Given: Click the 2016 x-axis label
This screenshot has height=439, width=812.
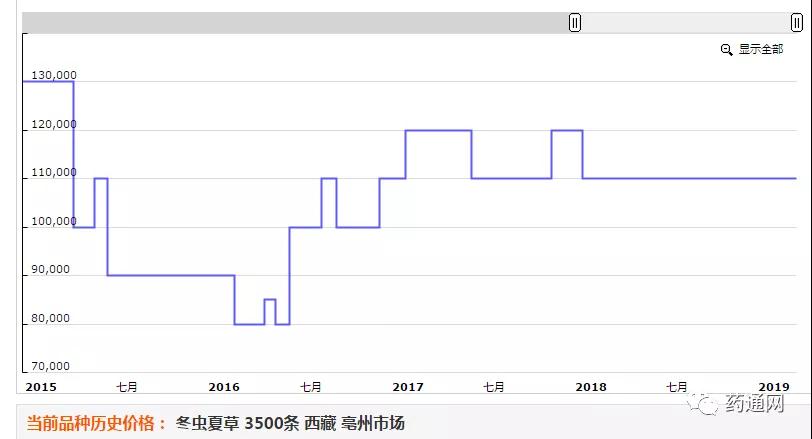Looking at the screenshot, I should tap(224, 387).
